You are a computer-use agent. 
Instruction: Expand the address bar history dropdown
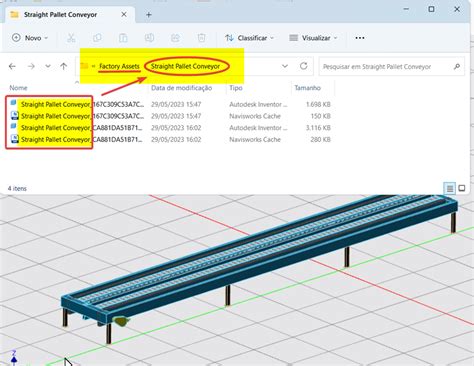tap(285, 66)
